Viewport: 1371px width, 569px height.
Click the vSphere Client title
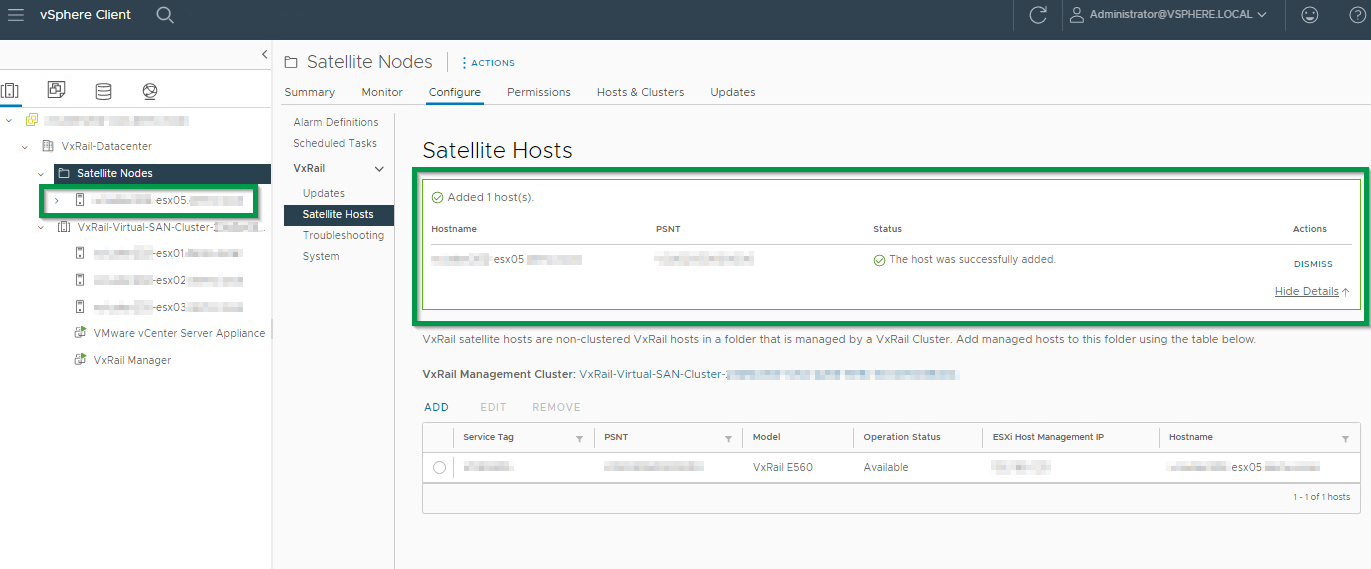point(85,15)
